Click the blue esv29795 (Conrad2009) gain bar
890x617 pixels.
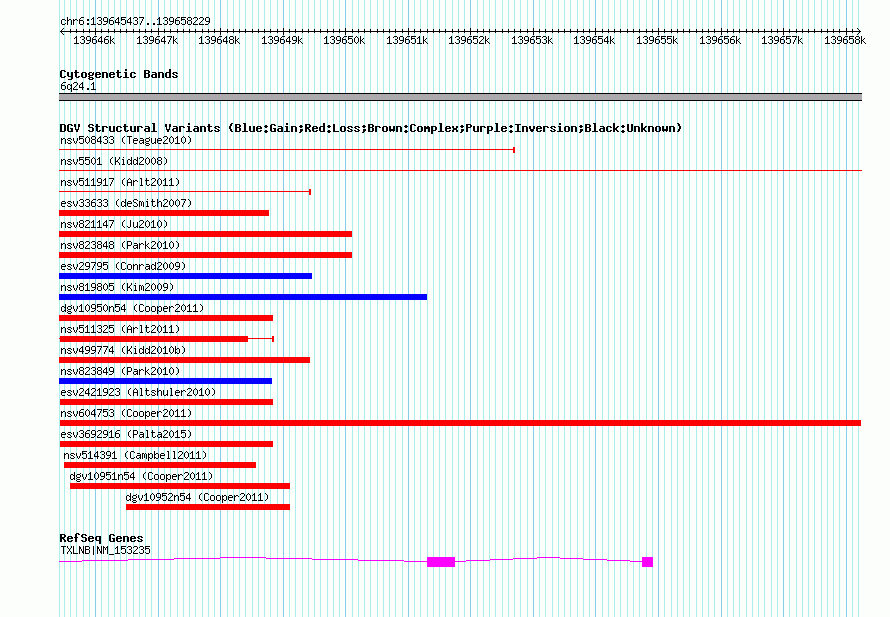click(x=186, y=276)
